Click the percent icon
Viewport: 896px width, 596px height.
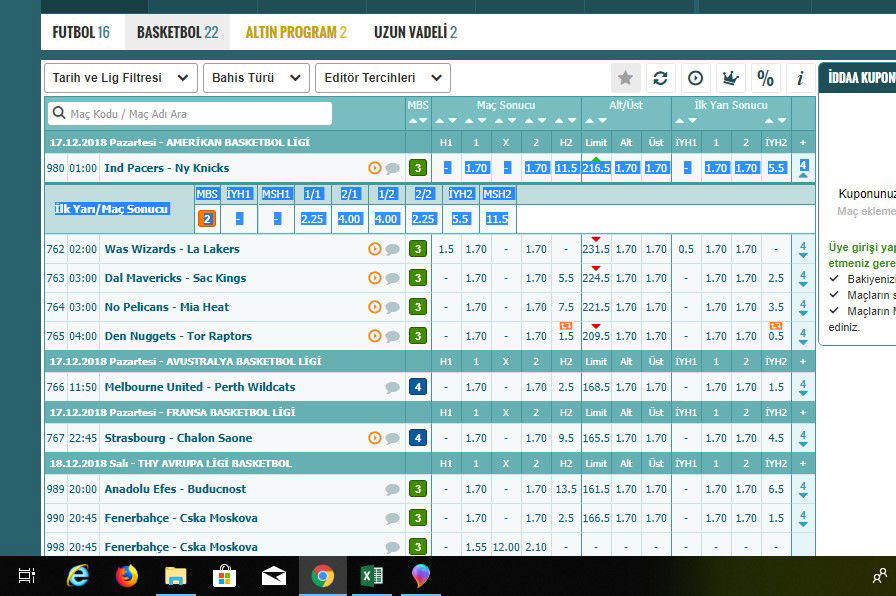[x=765, y=78]
